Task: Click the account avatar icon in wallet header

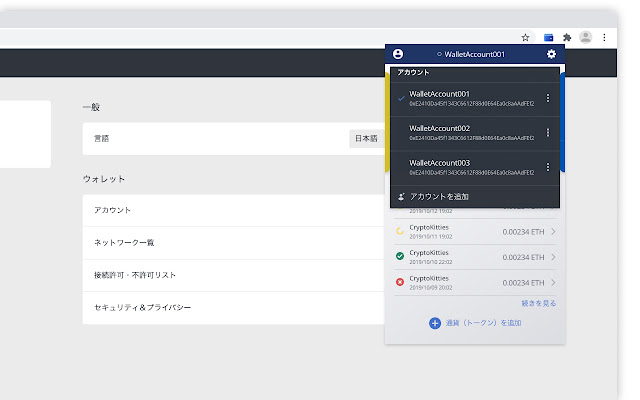Action: (x=398, y=54)
